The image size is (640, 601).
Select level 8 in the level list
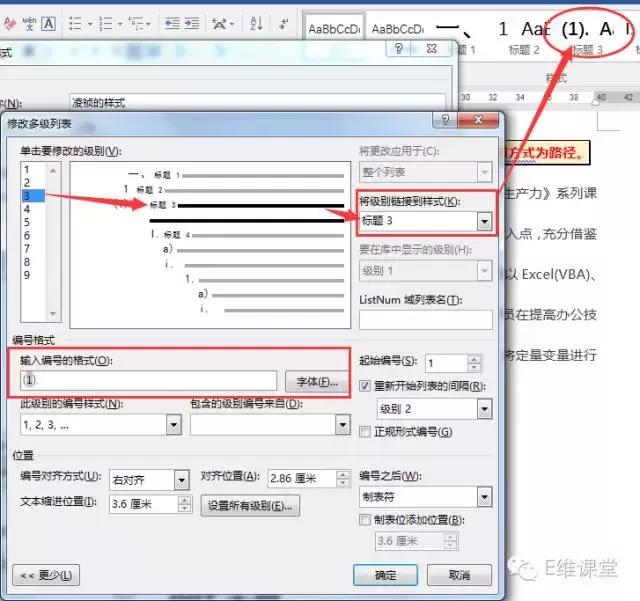tap(27, 262)
